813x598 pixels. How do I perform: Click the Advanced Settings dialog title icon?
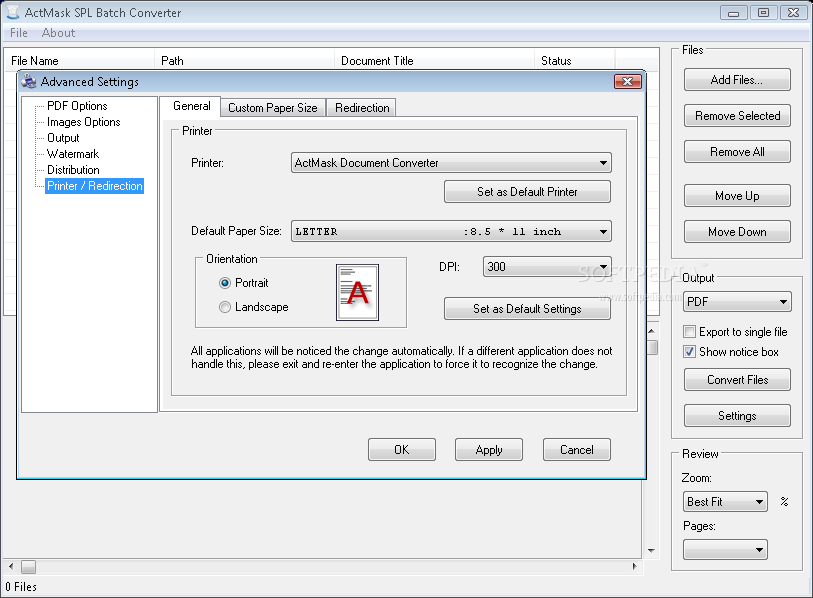(29, 81)
